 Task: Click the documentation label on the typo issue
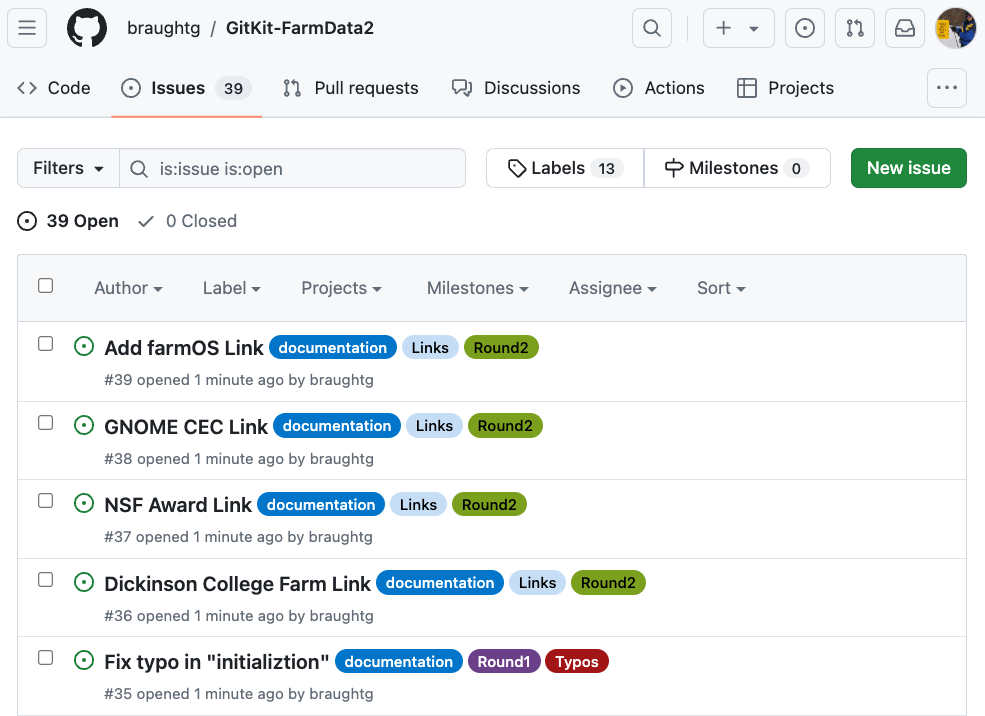point(399,661)
